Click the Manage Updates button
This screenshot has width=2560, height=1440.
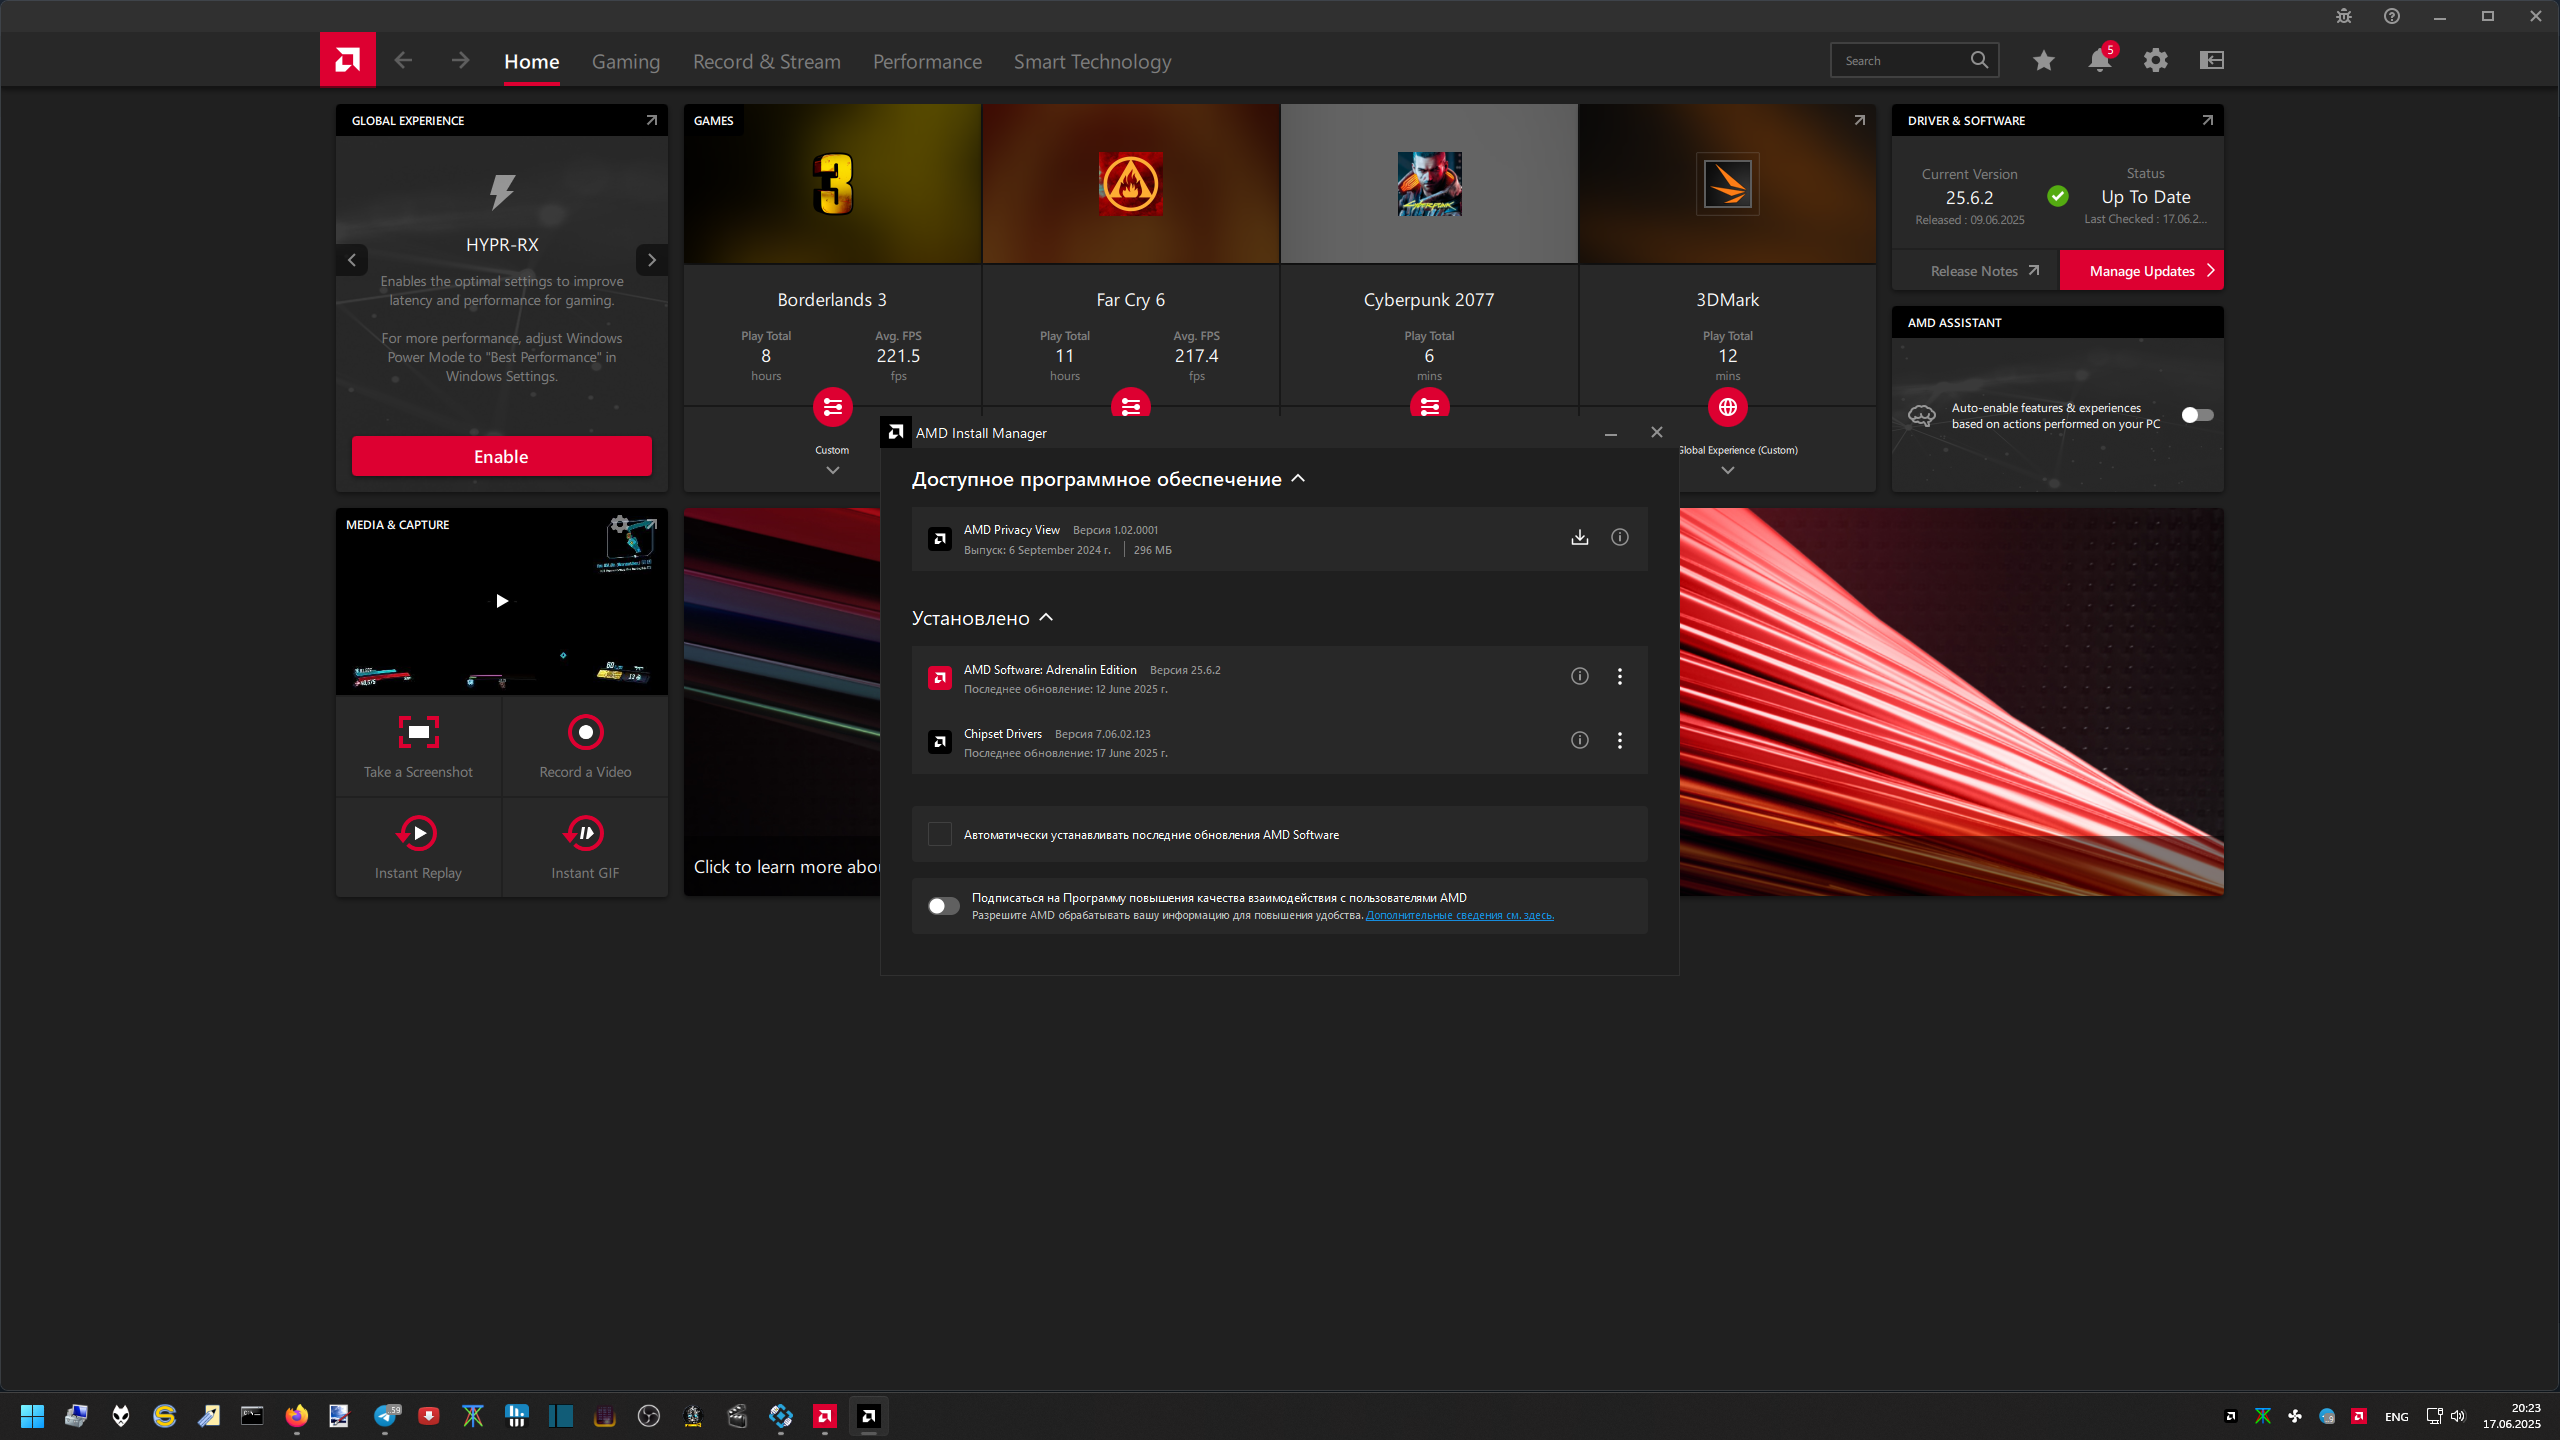click(x=2141, y=271)
